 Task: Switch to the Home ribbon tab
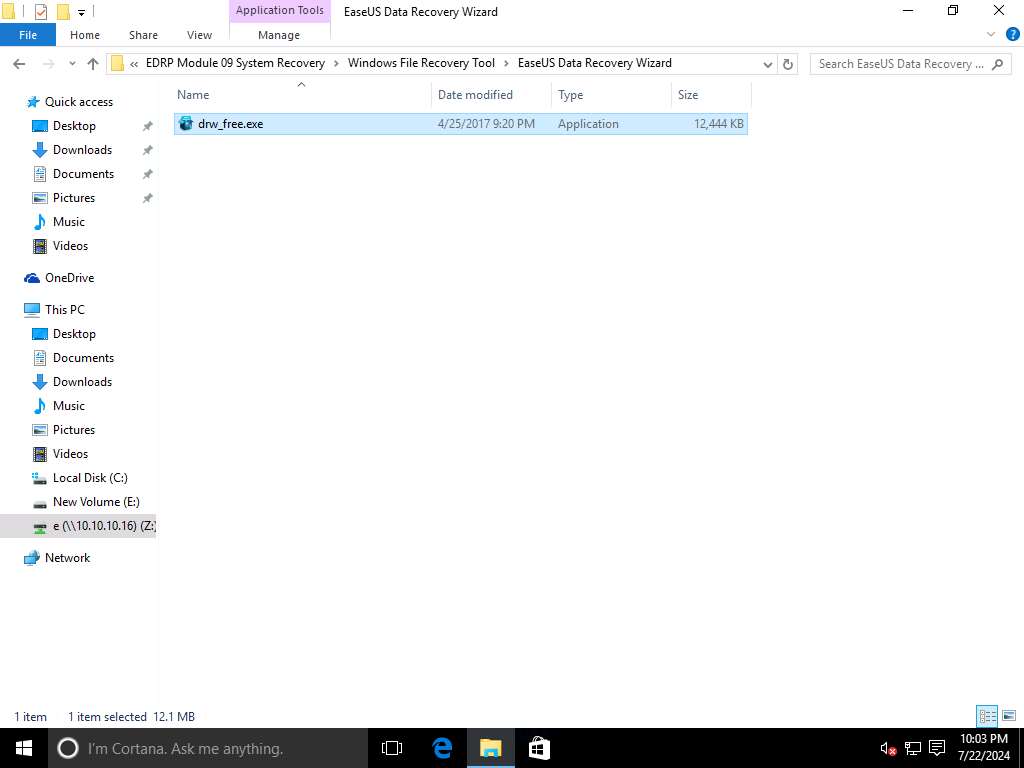point(85,35)
